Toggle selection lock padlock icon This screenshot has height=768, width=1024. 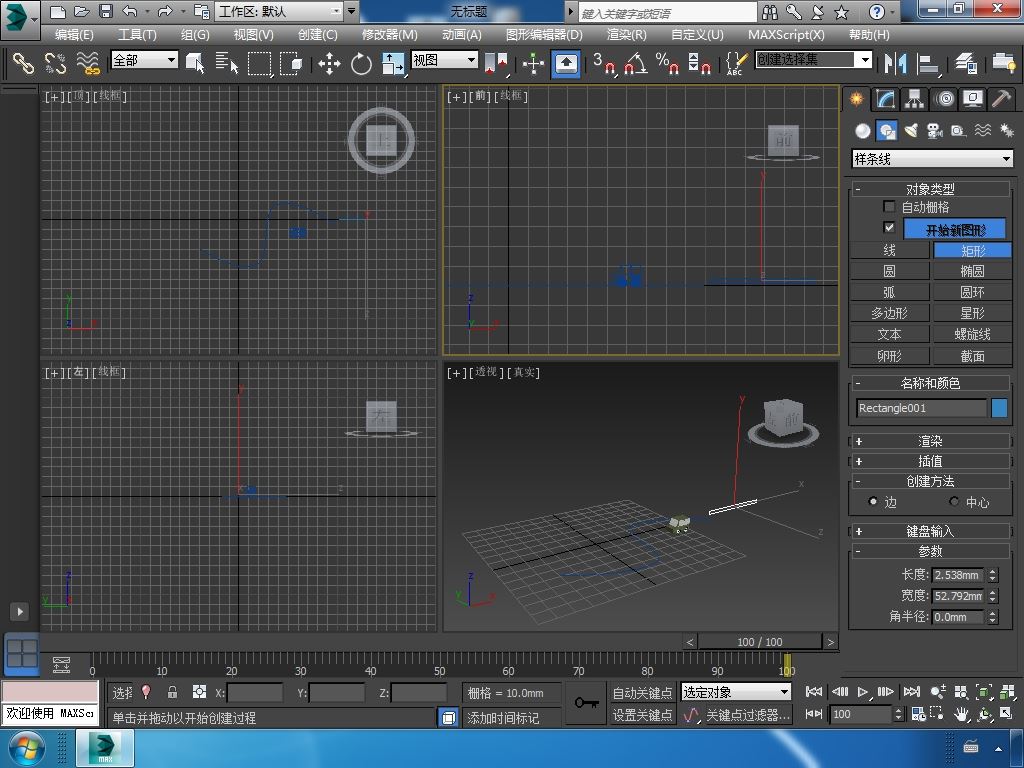click(172, 692)
